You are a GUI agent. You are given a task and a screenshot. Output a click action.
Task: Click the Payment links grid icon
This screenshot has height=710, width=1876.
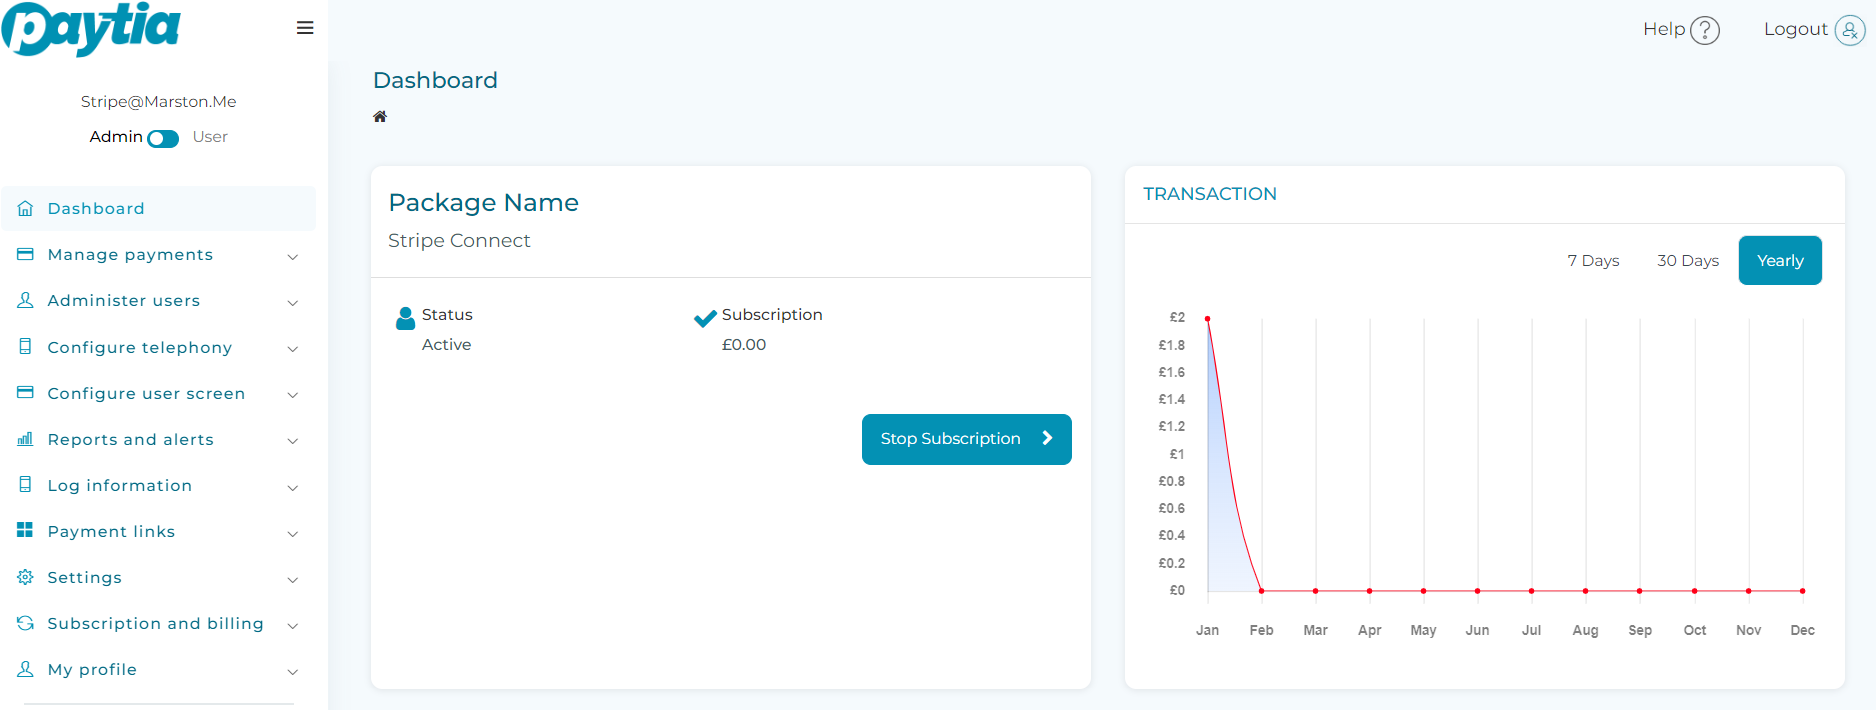[x=25, y=530]
